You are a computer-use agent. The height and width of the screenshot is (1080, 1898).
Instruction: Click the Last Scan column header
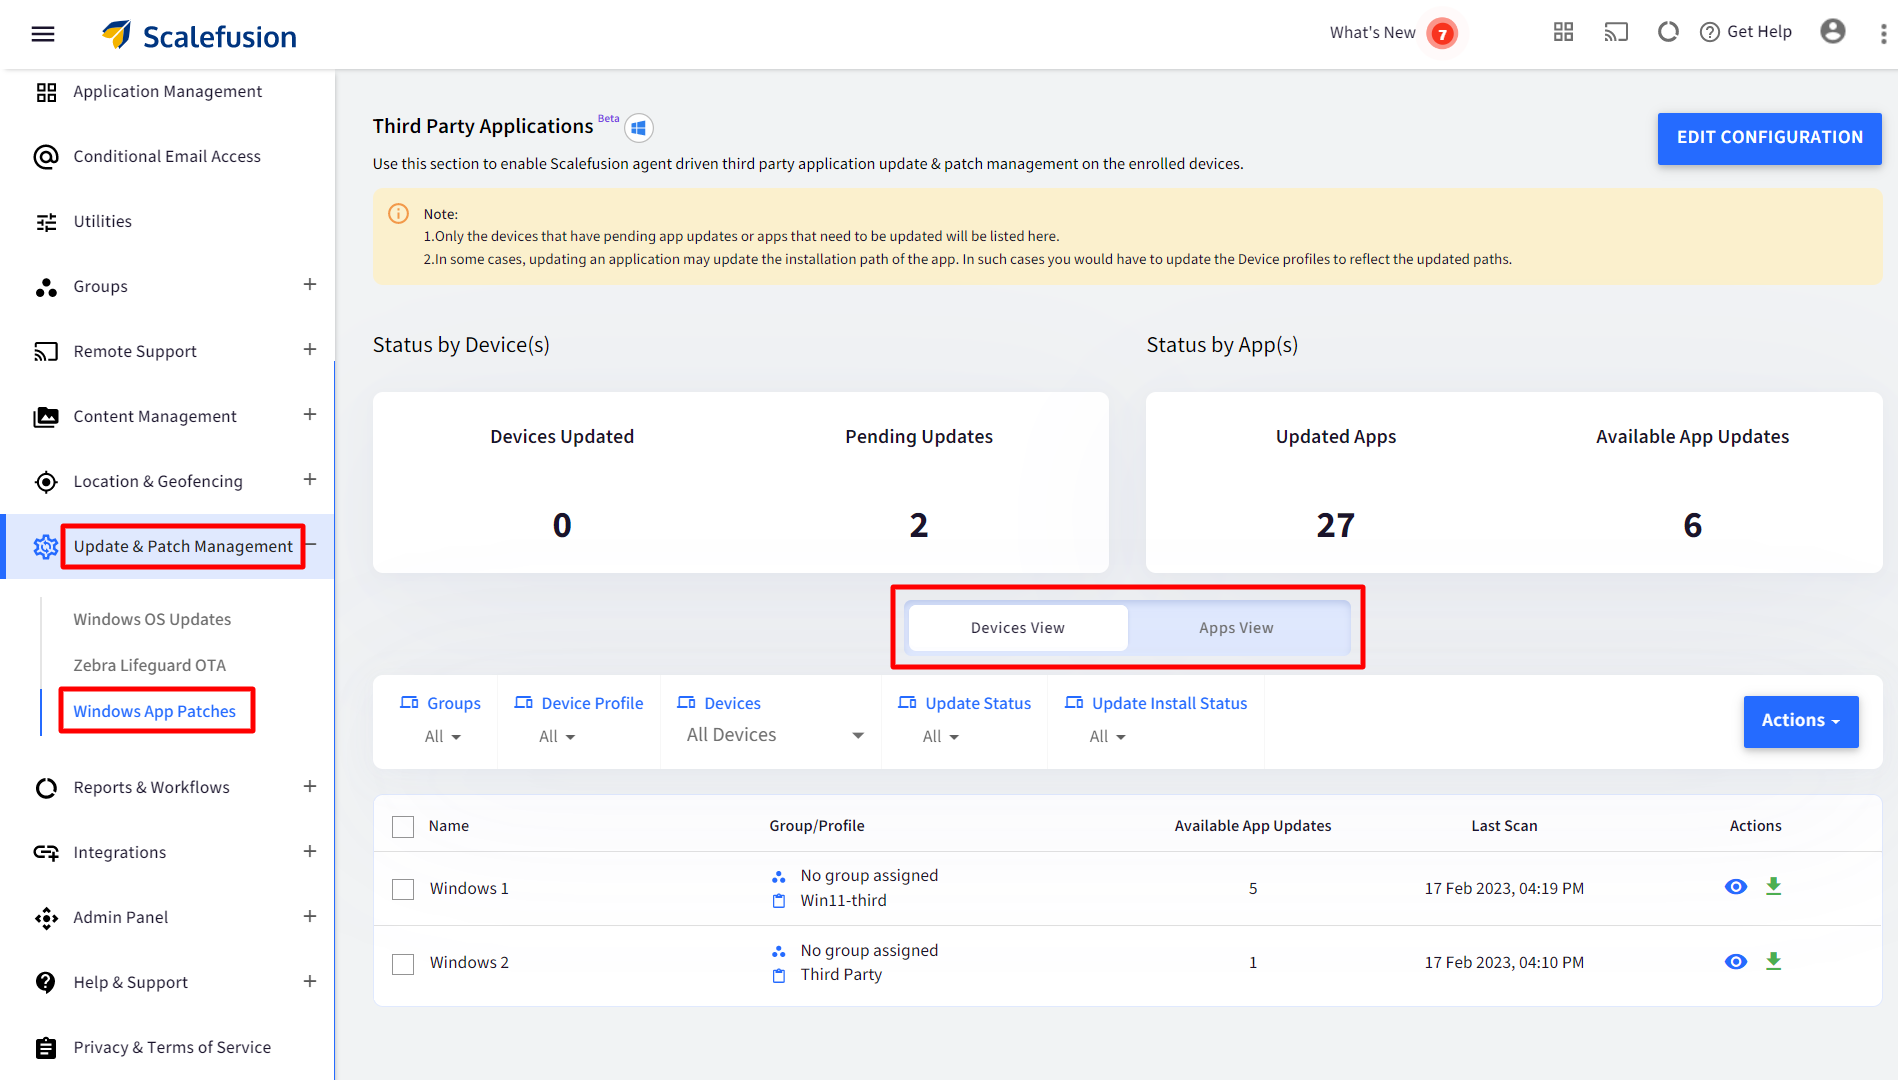click(x=1504, y=826)
